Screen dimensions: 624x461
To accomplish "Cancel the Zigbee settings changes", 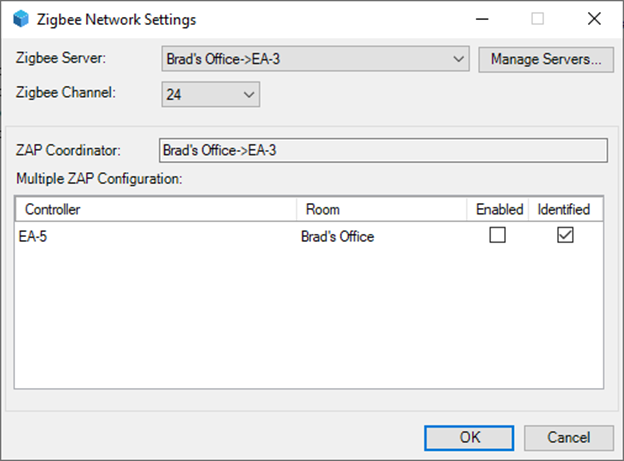I will tap(569, 438).
